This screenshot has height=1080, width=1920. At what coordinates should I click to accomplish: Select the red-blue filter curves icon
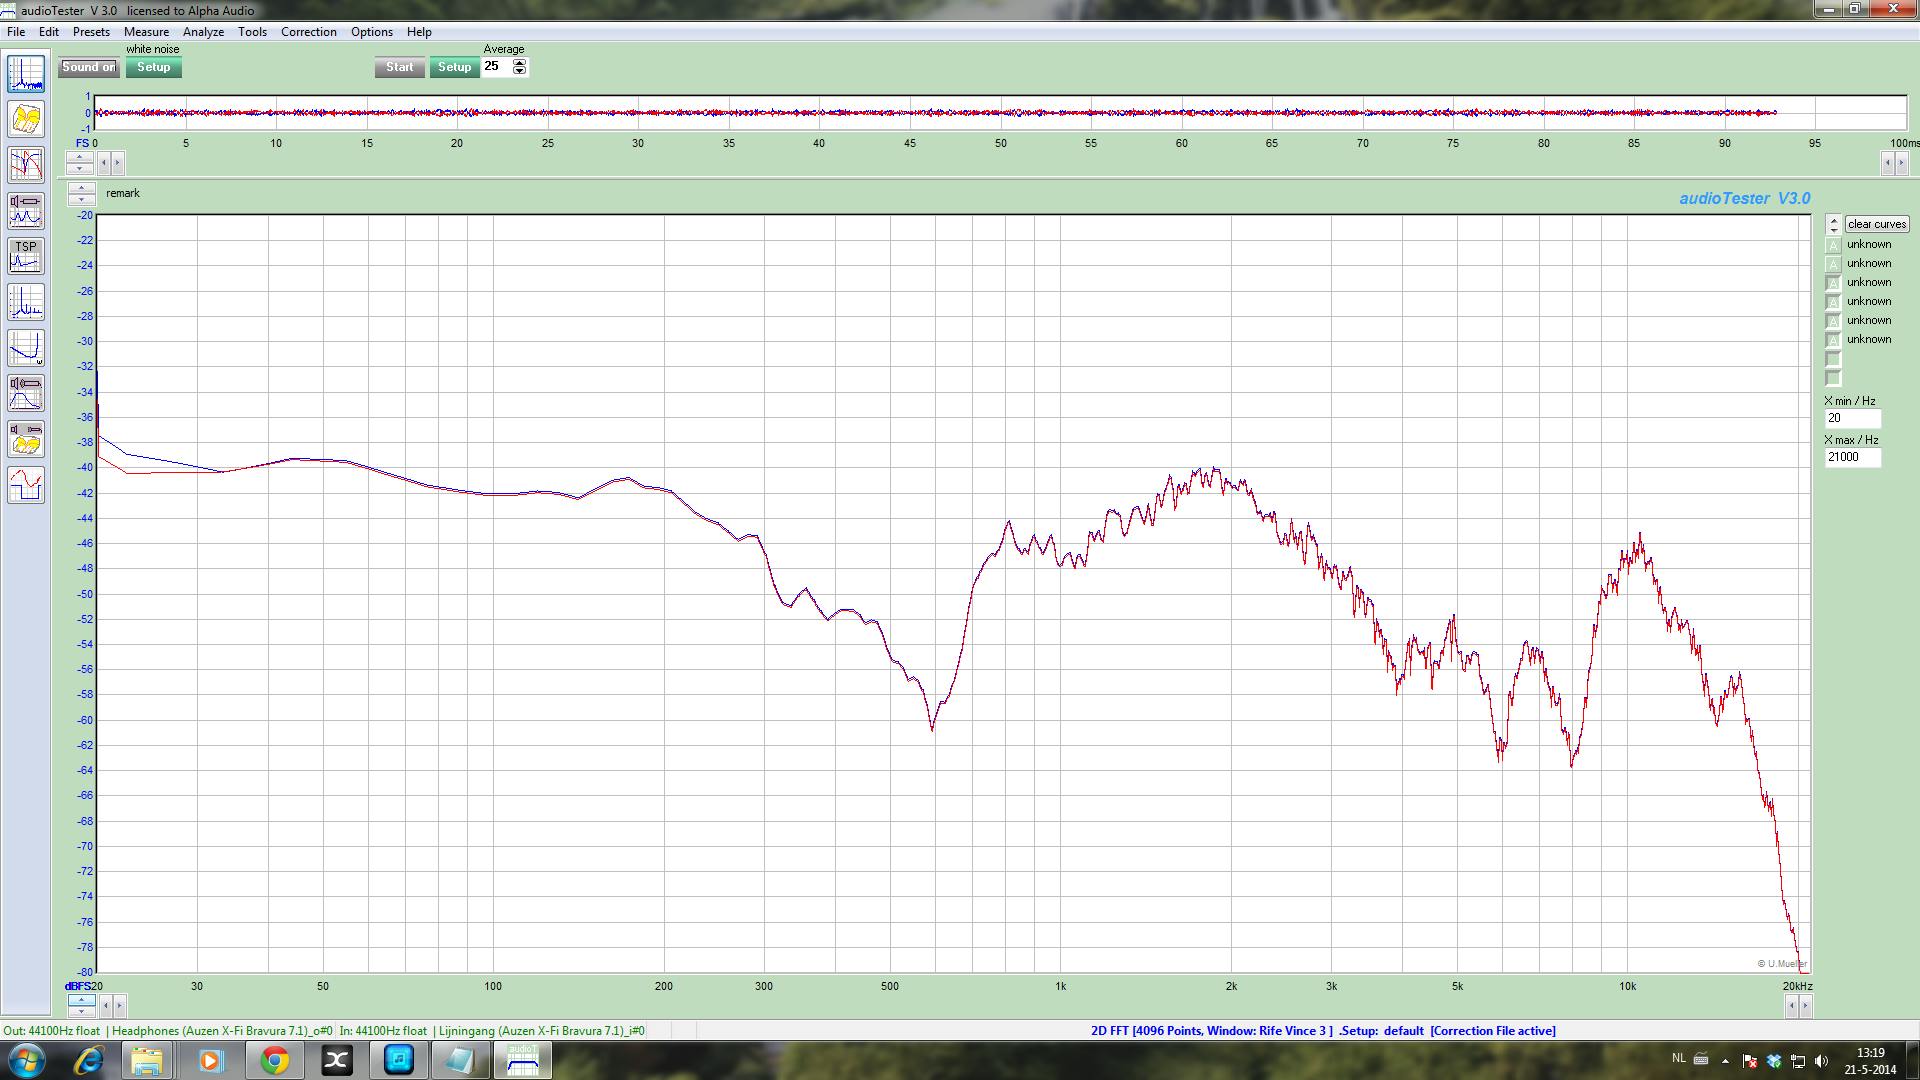point(26,165)
